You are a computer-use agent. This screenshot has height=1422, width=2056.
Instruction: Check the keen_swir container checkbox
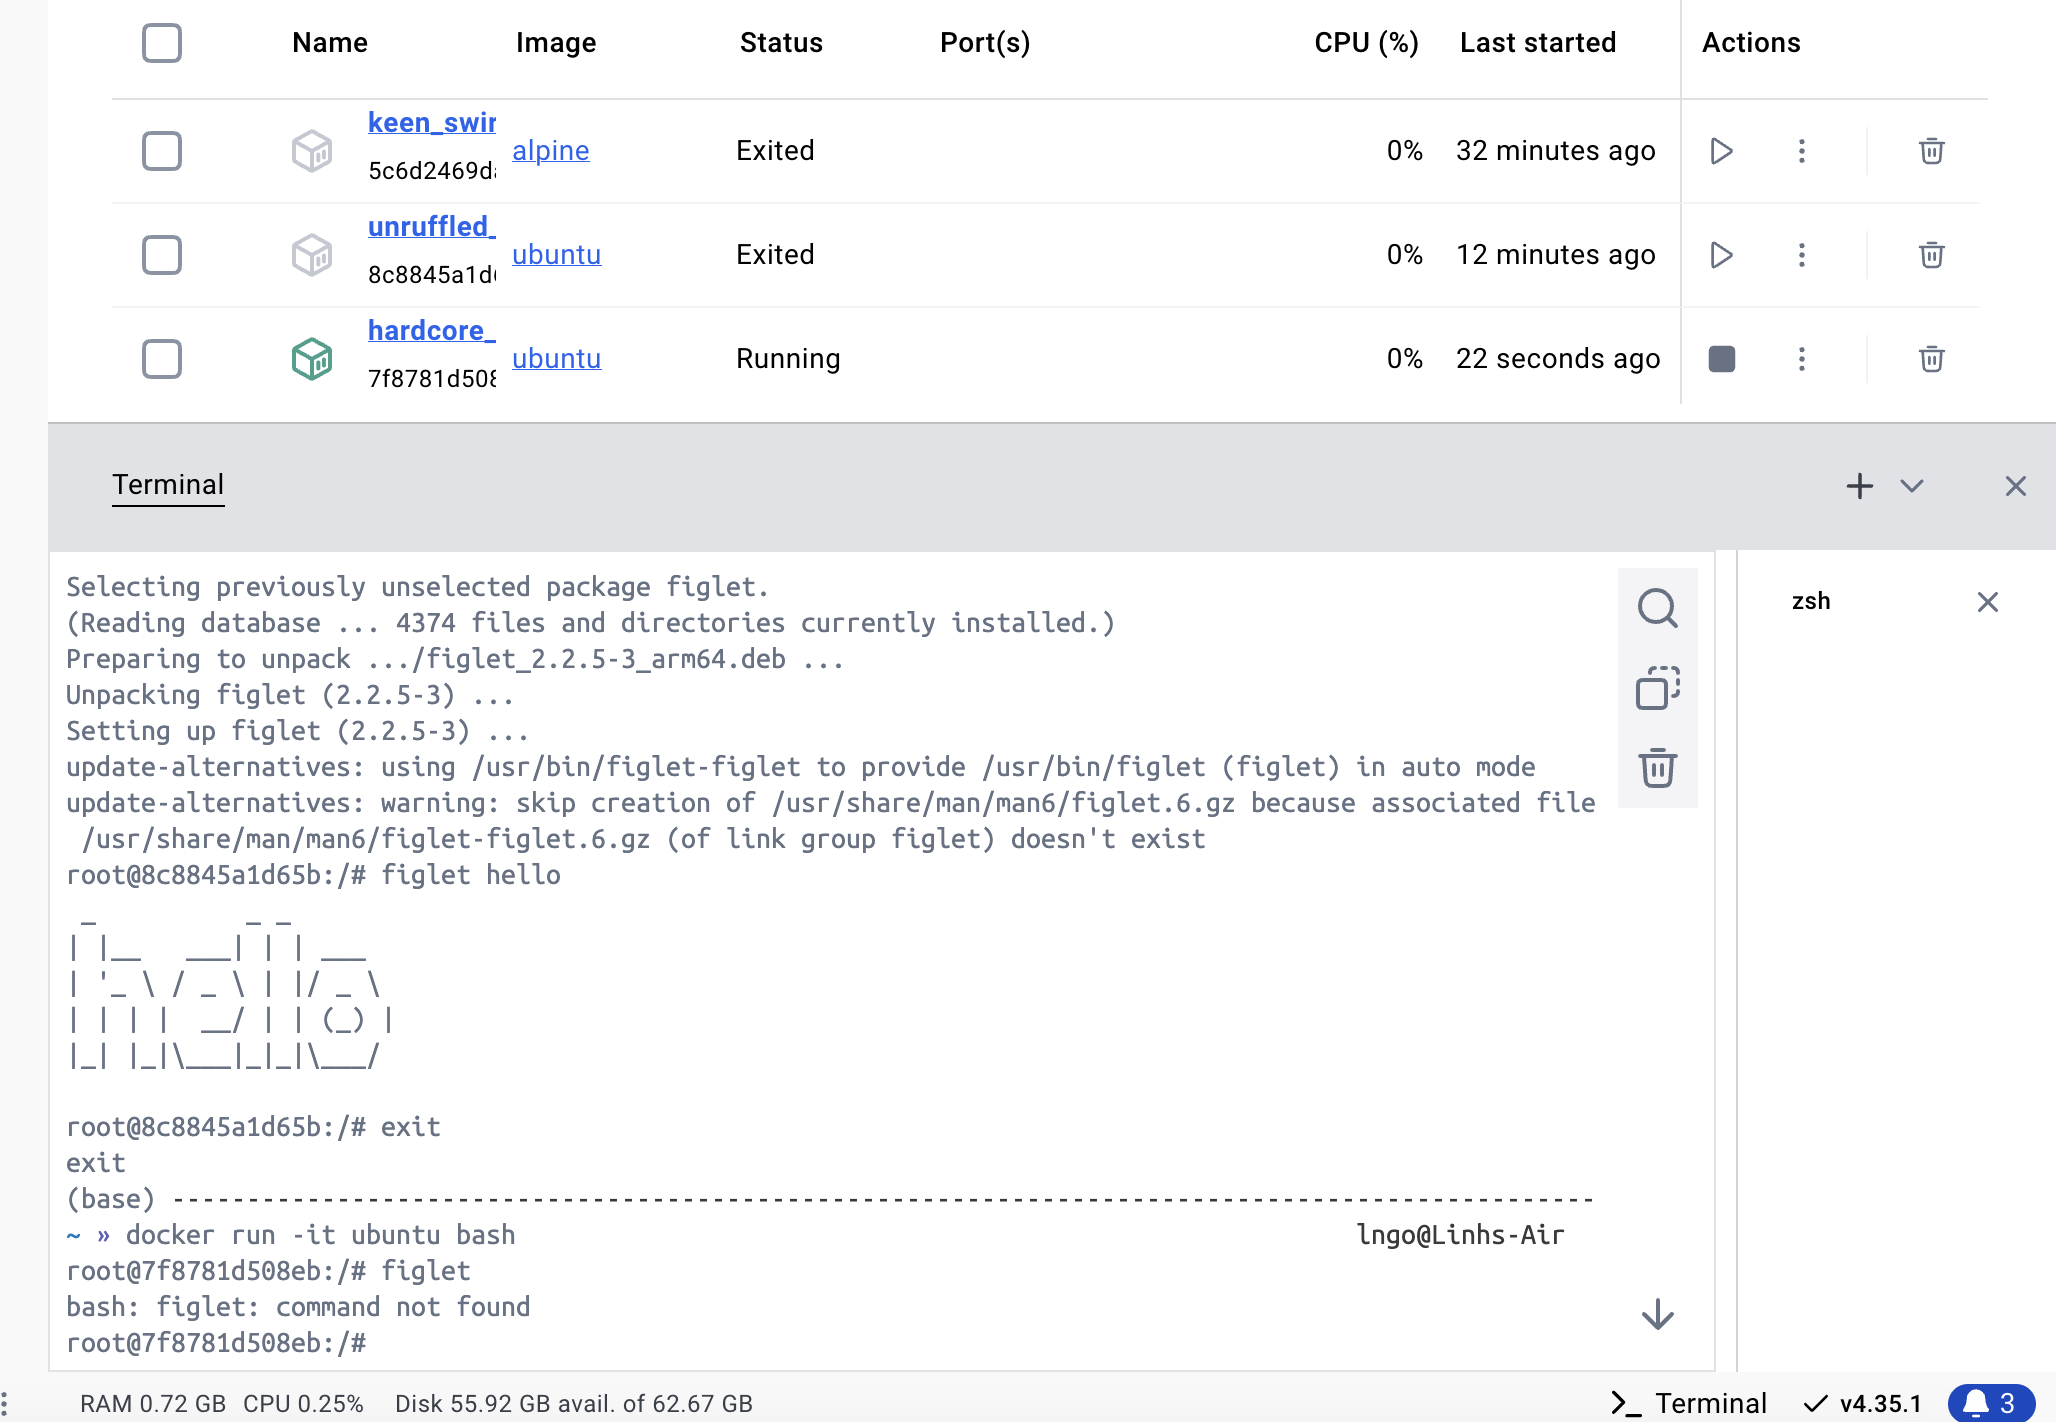pos(162,151)
